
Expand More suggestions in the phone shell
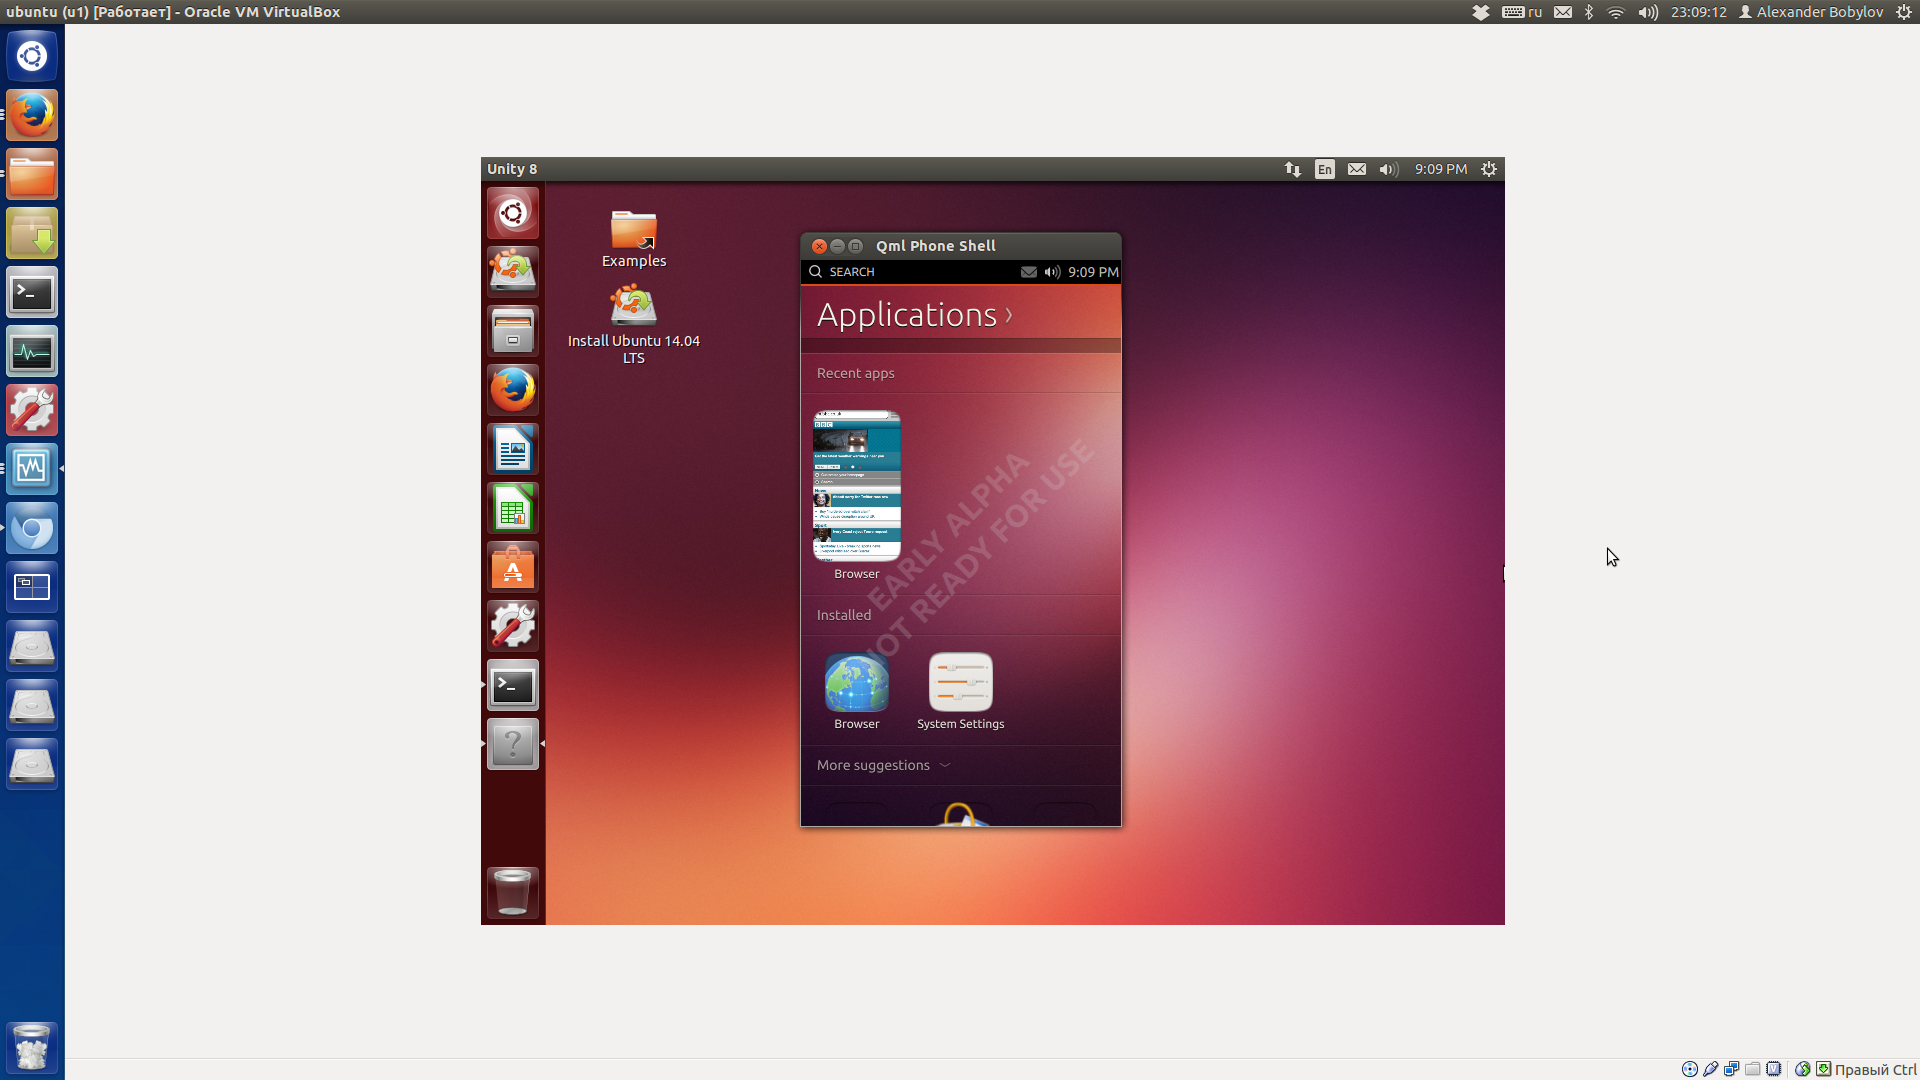tap(884, 765)
